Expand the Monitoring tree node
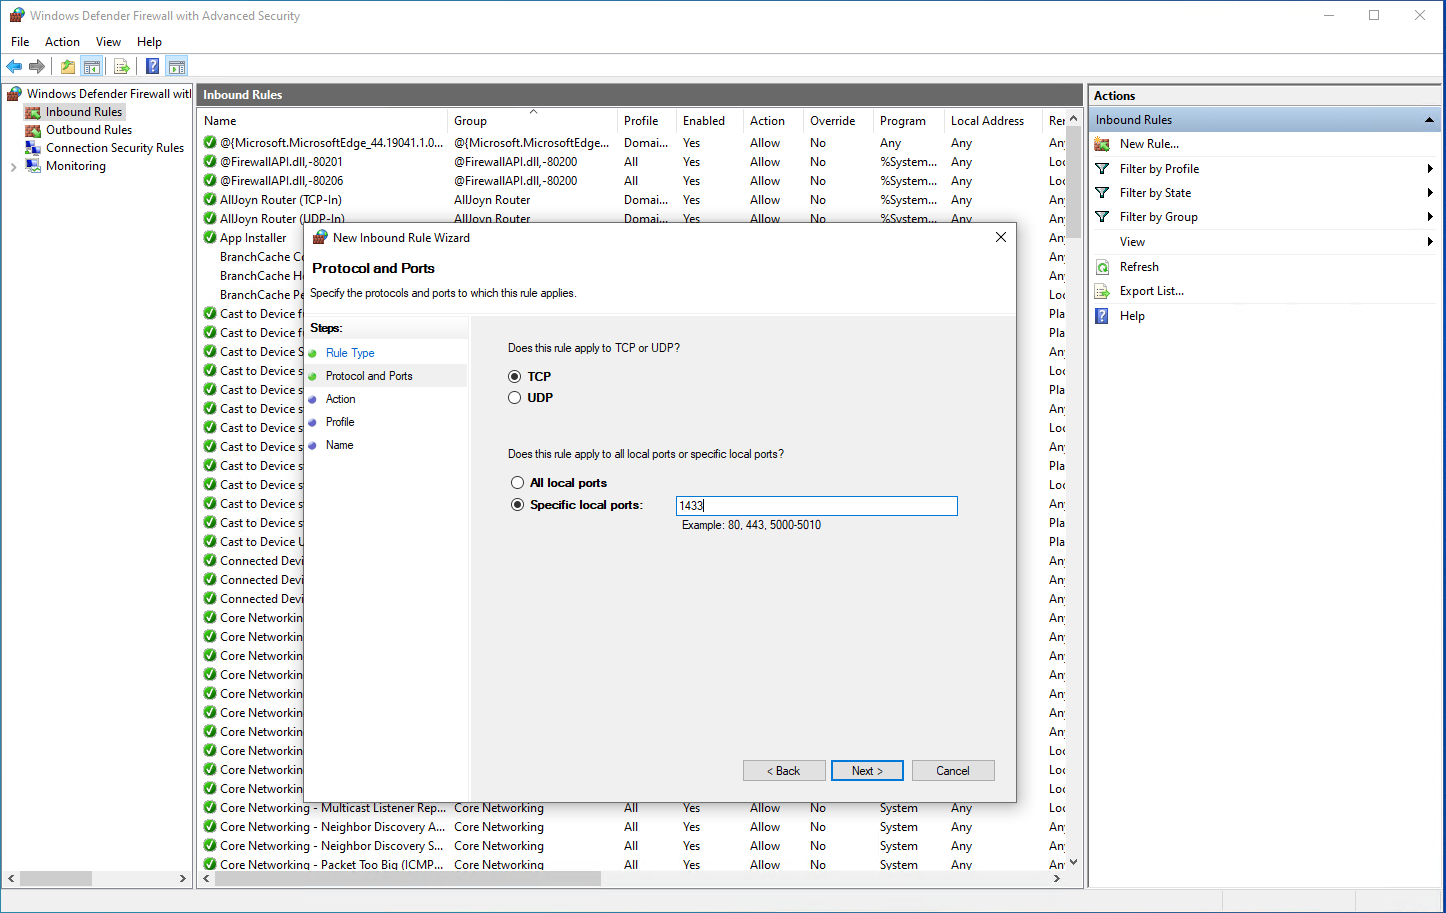Screen dimensions: 1446x913 (13, 167)
